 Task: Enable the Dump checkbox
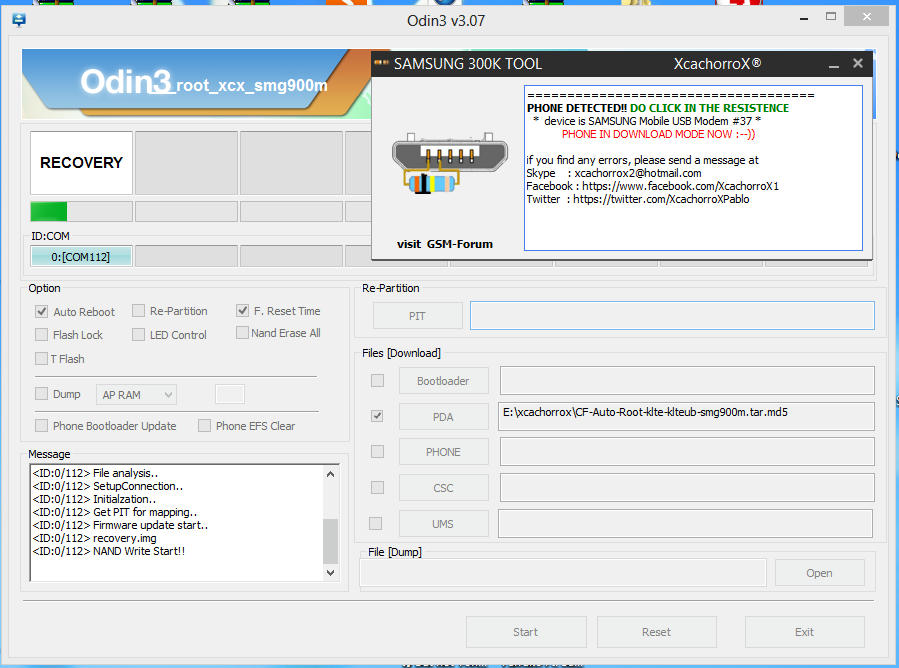41,393
